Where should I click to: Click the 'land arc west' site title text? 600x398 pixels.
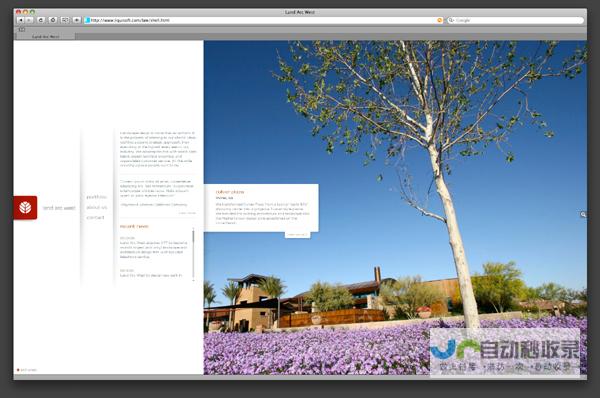click(x=59, y=208)
